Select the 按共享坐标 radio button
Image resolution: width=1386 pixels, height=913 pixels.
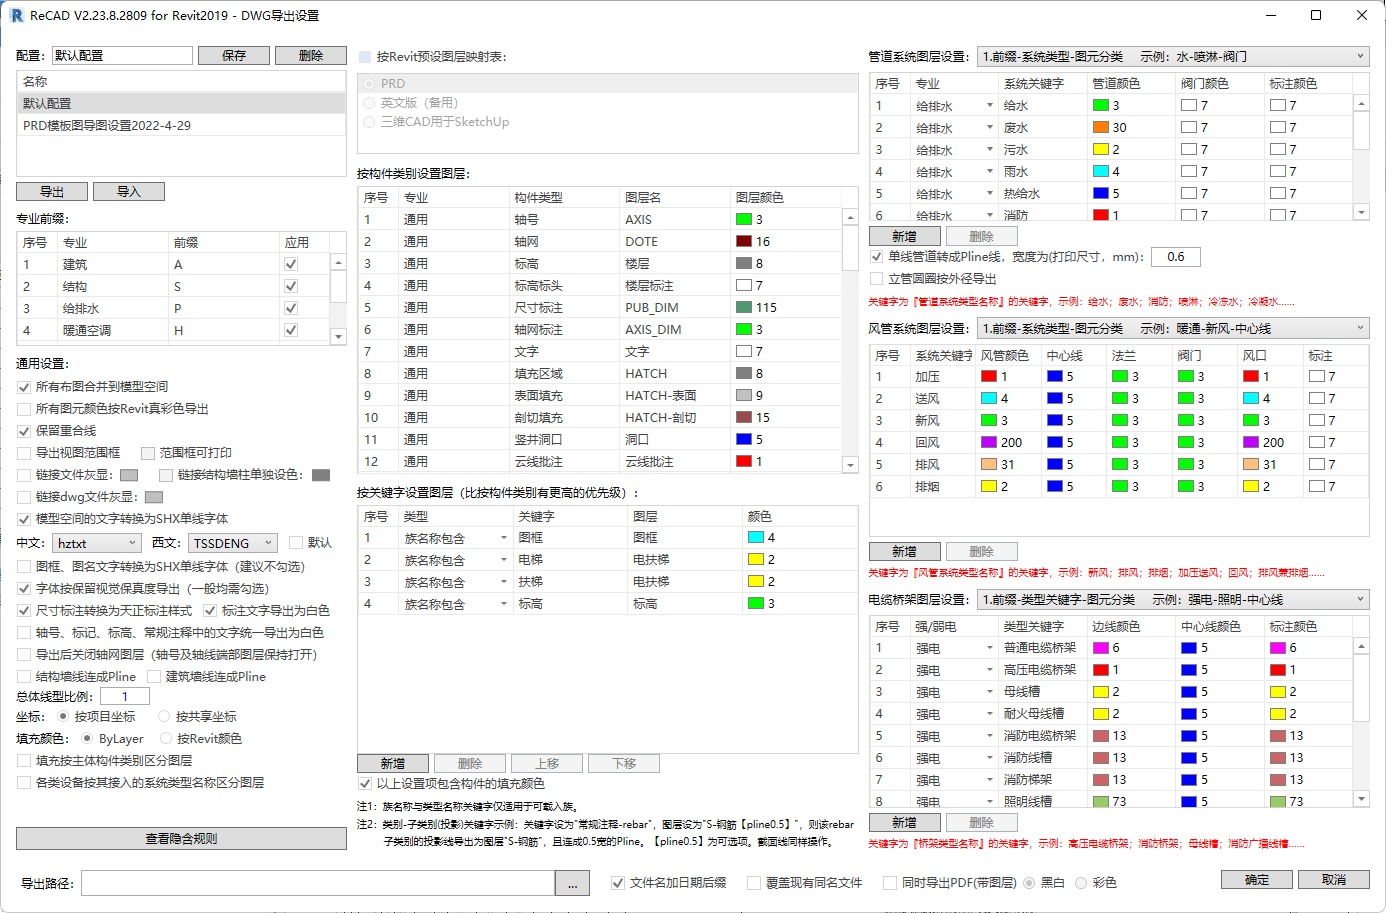(165, 717)
